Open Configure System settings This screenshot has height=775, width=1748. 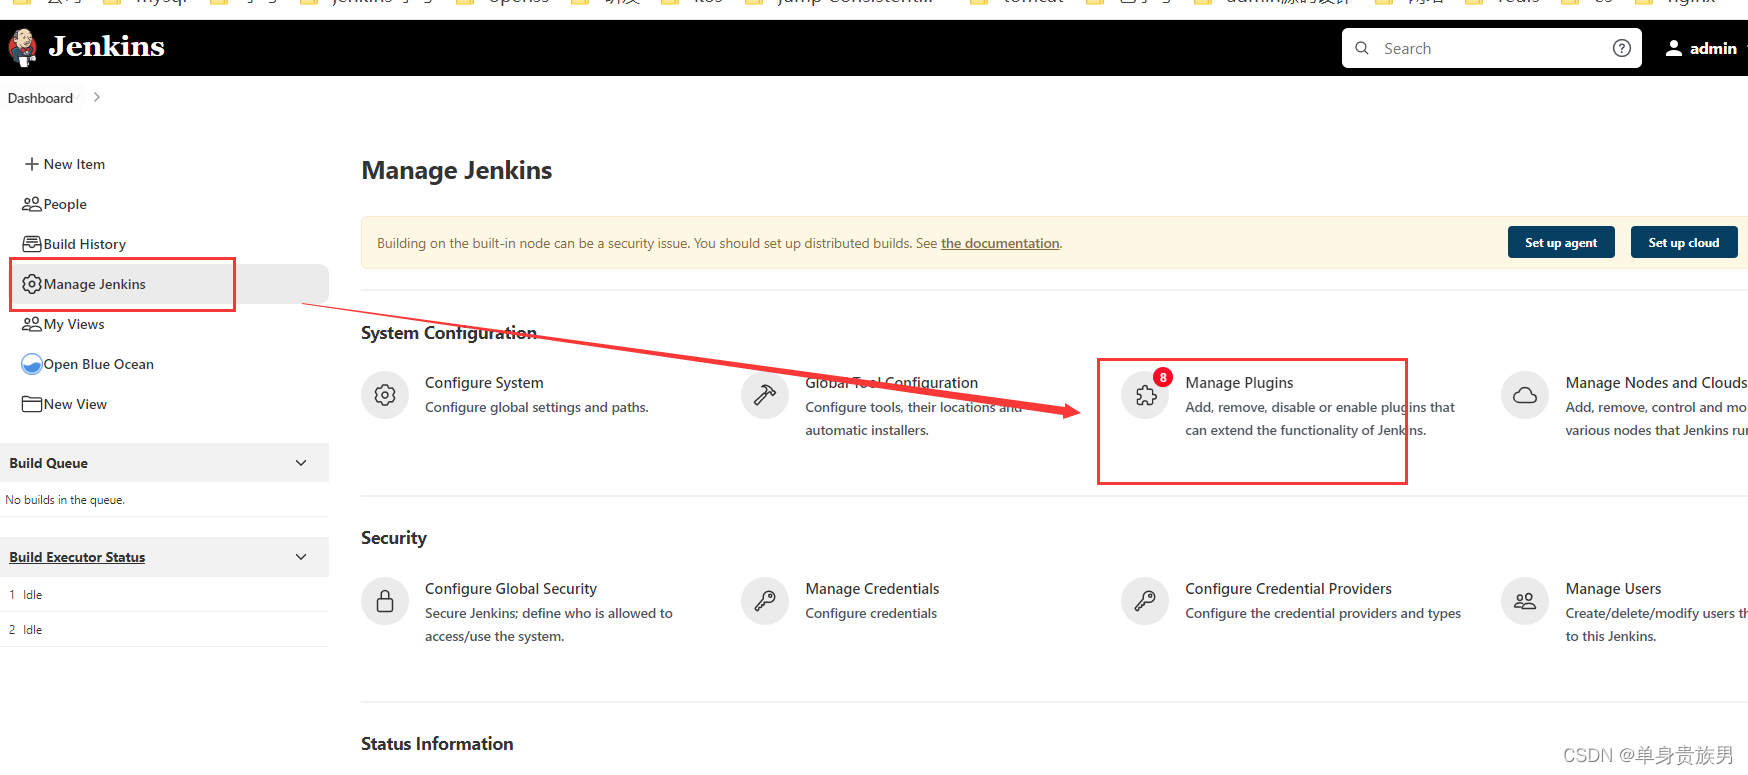pyautogui.click(x=484, y=383)
